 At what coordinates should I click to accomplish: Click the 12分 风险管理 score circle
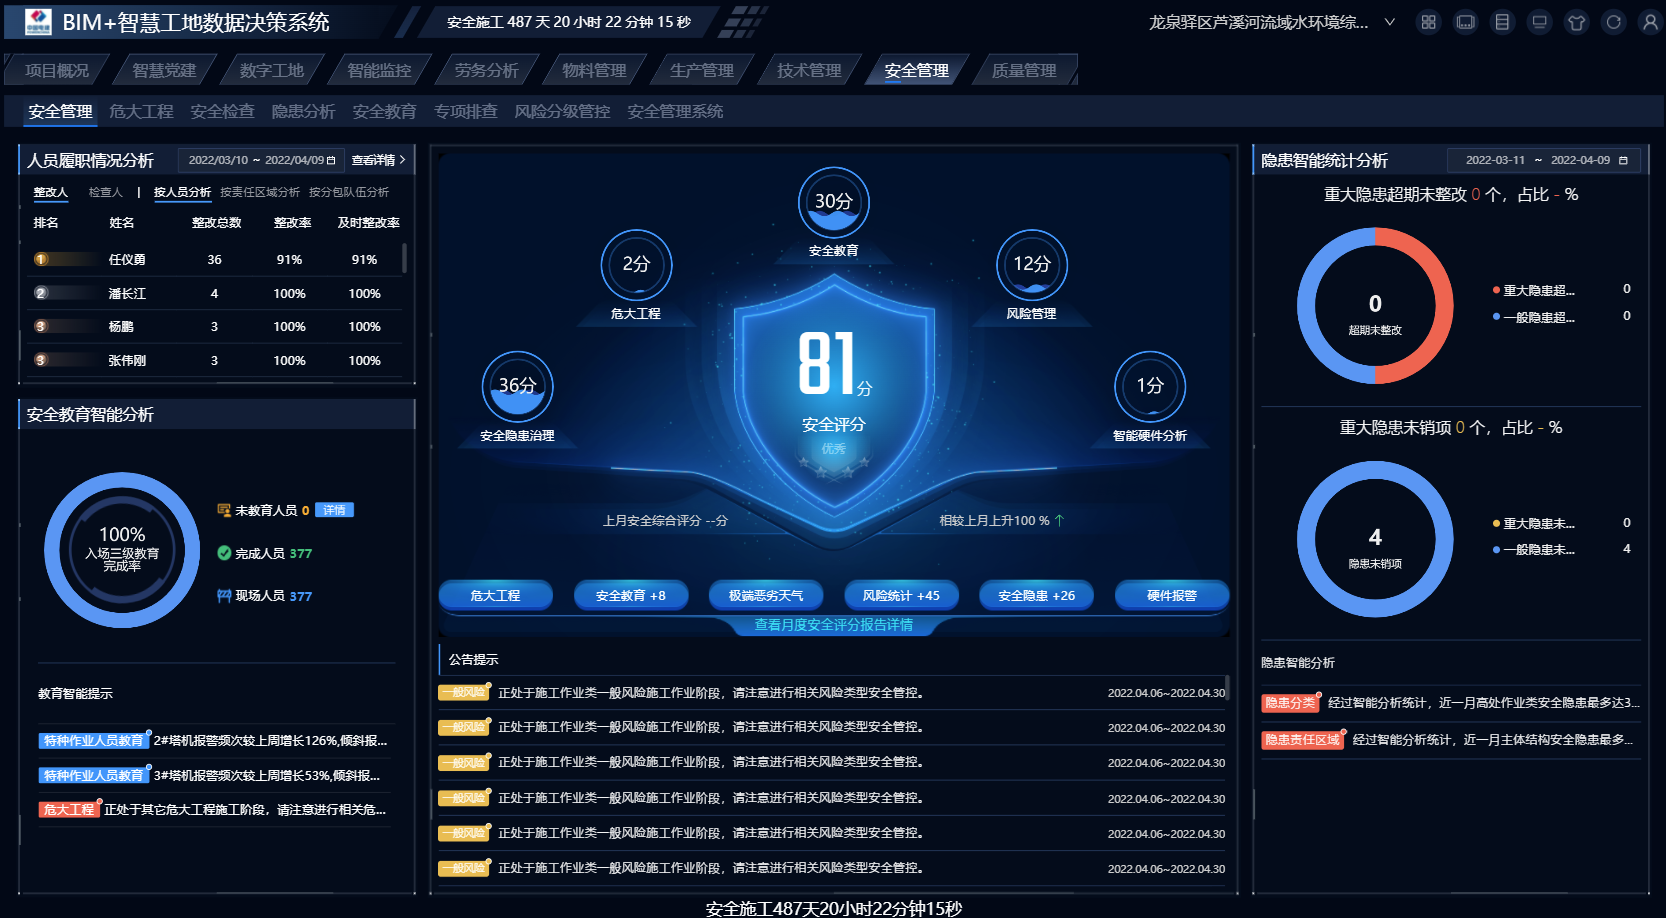coord(1031,265)
